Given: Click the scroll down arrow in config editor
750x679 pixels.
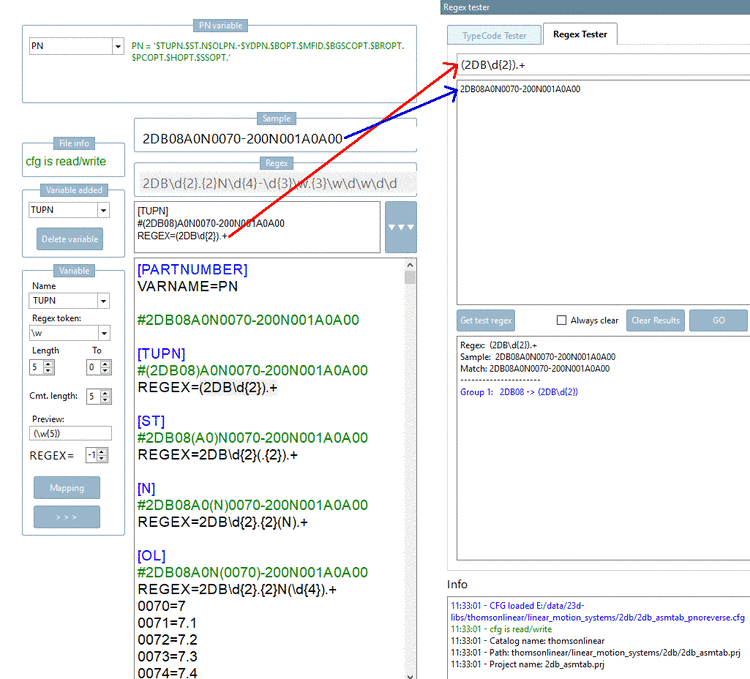Looking at the screenshot, I should [x=410, y=675].
